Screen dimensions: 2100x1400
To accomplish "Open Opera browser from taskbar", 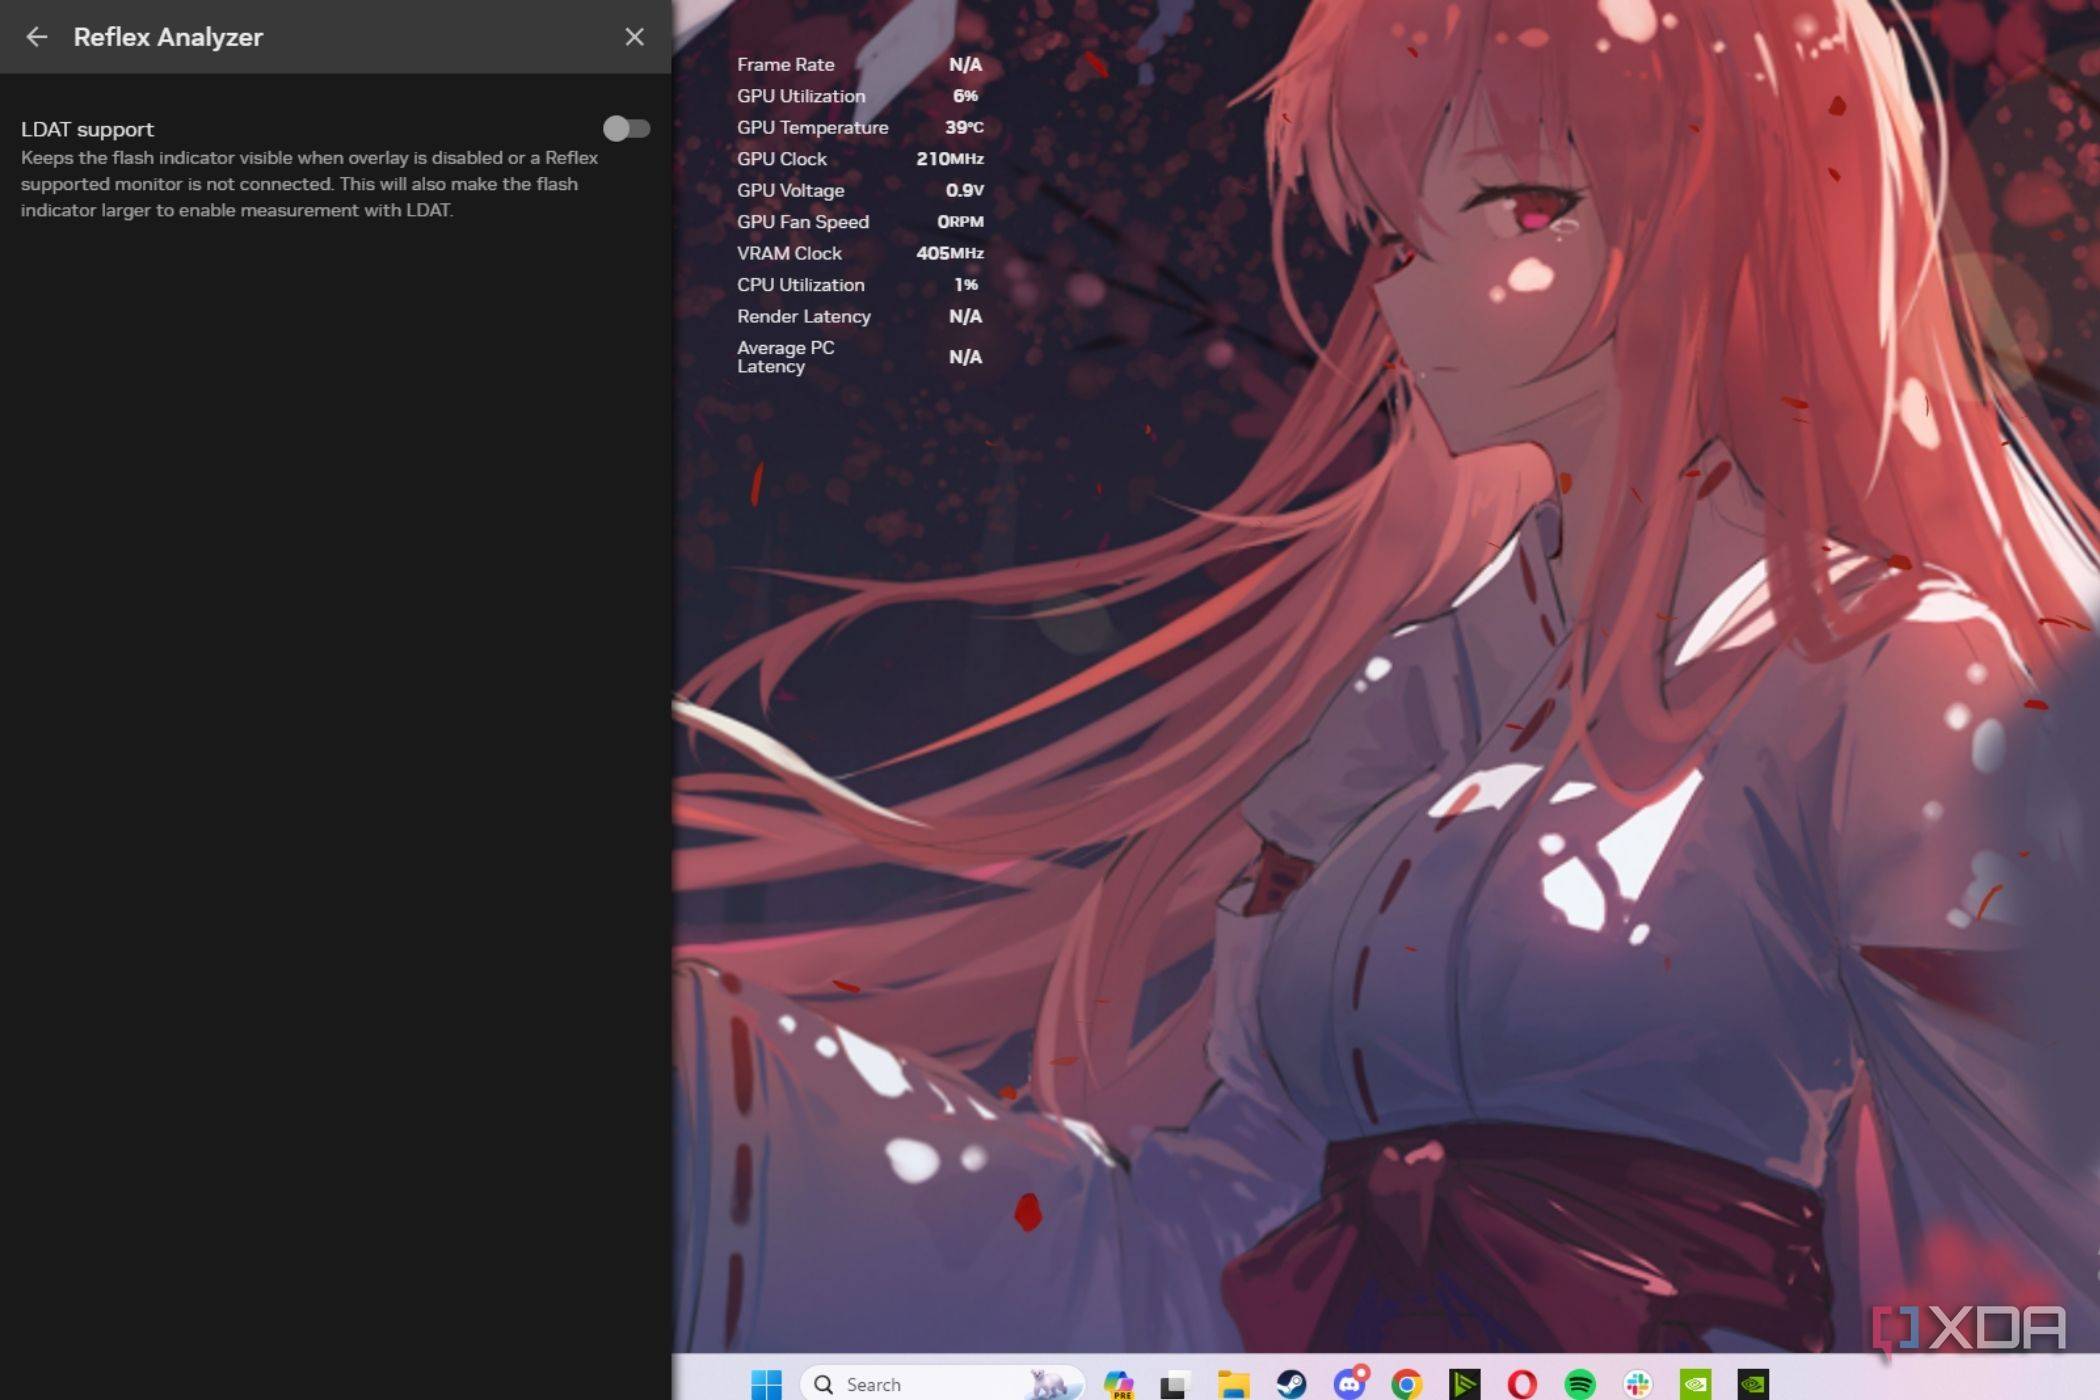I will click(1522, 1384).
